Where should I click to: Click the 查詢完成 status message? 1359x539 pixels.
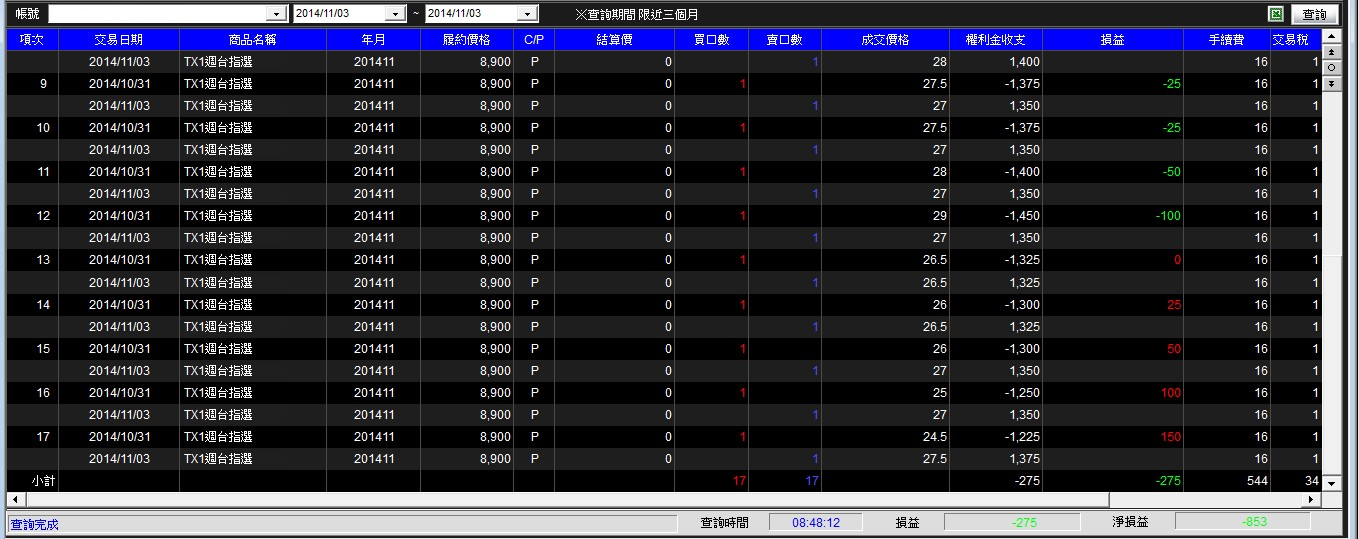click(35, 524)
